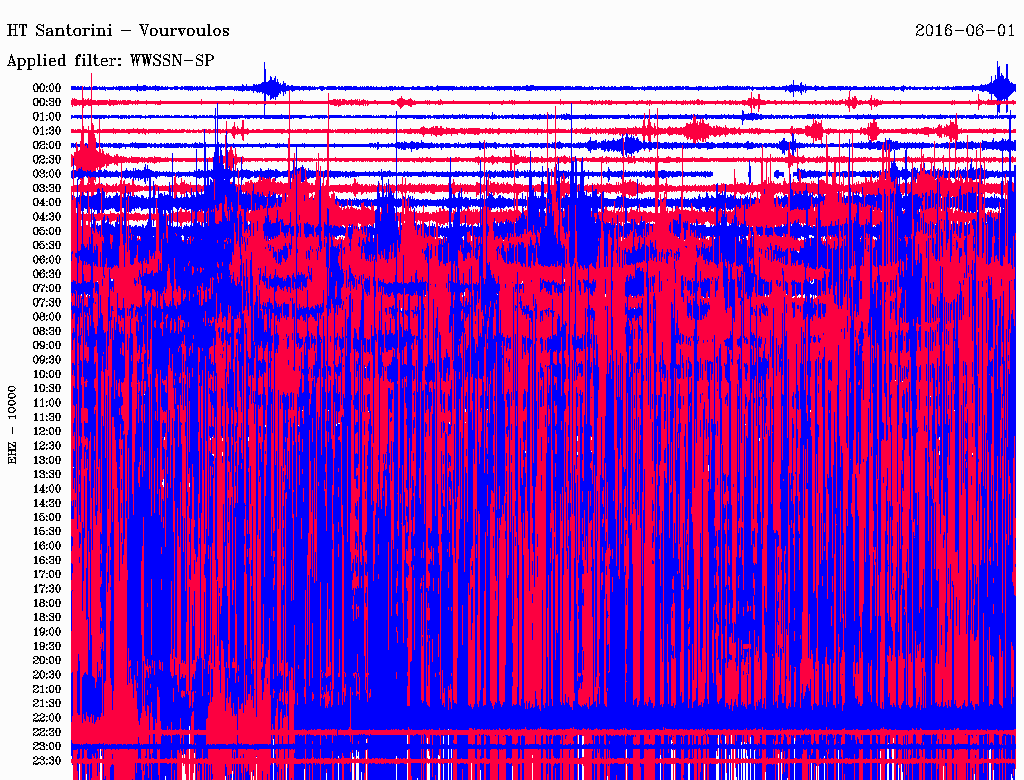This screenshot has height=780, width=1024.
Task: Click the 07:30 time label
Action: [x=47, y=302]
